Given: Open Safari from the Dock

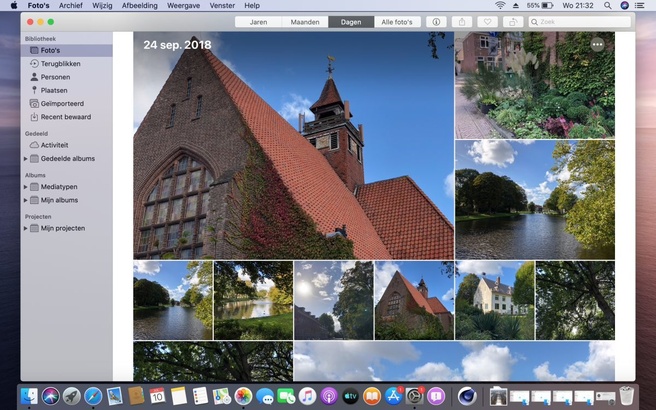Looking at the screenshot, I should (x=93, y=396).
